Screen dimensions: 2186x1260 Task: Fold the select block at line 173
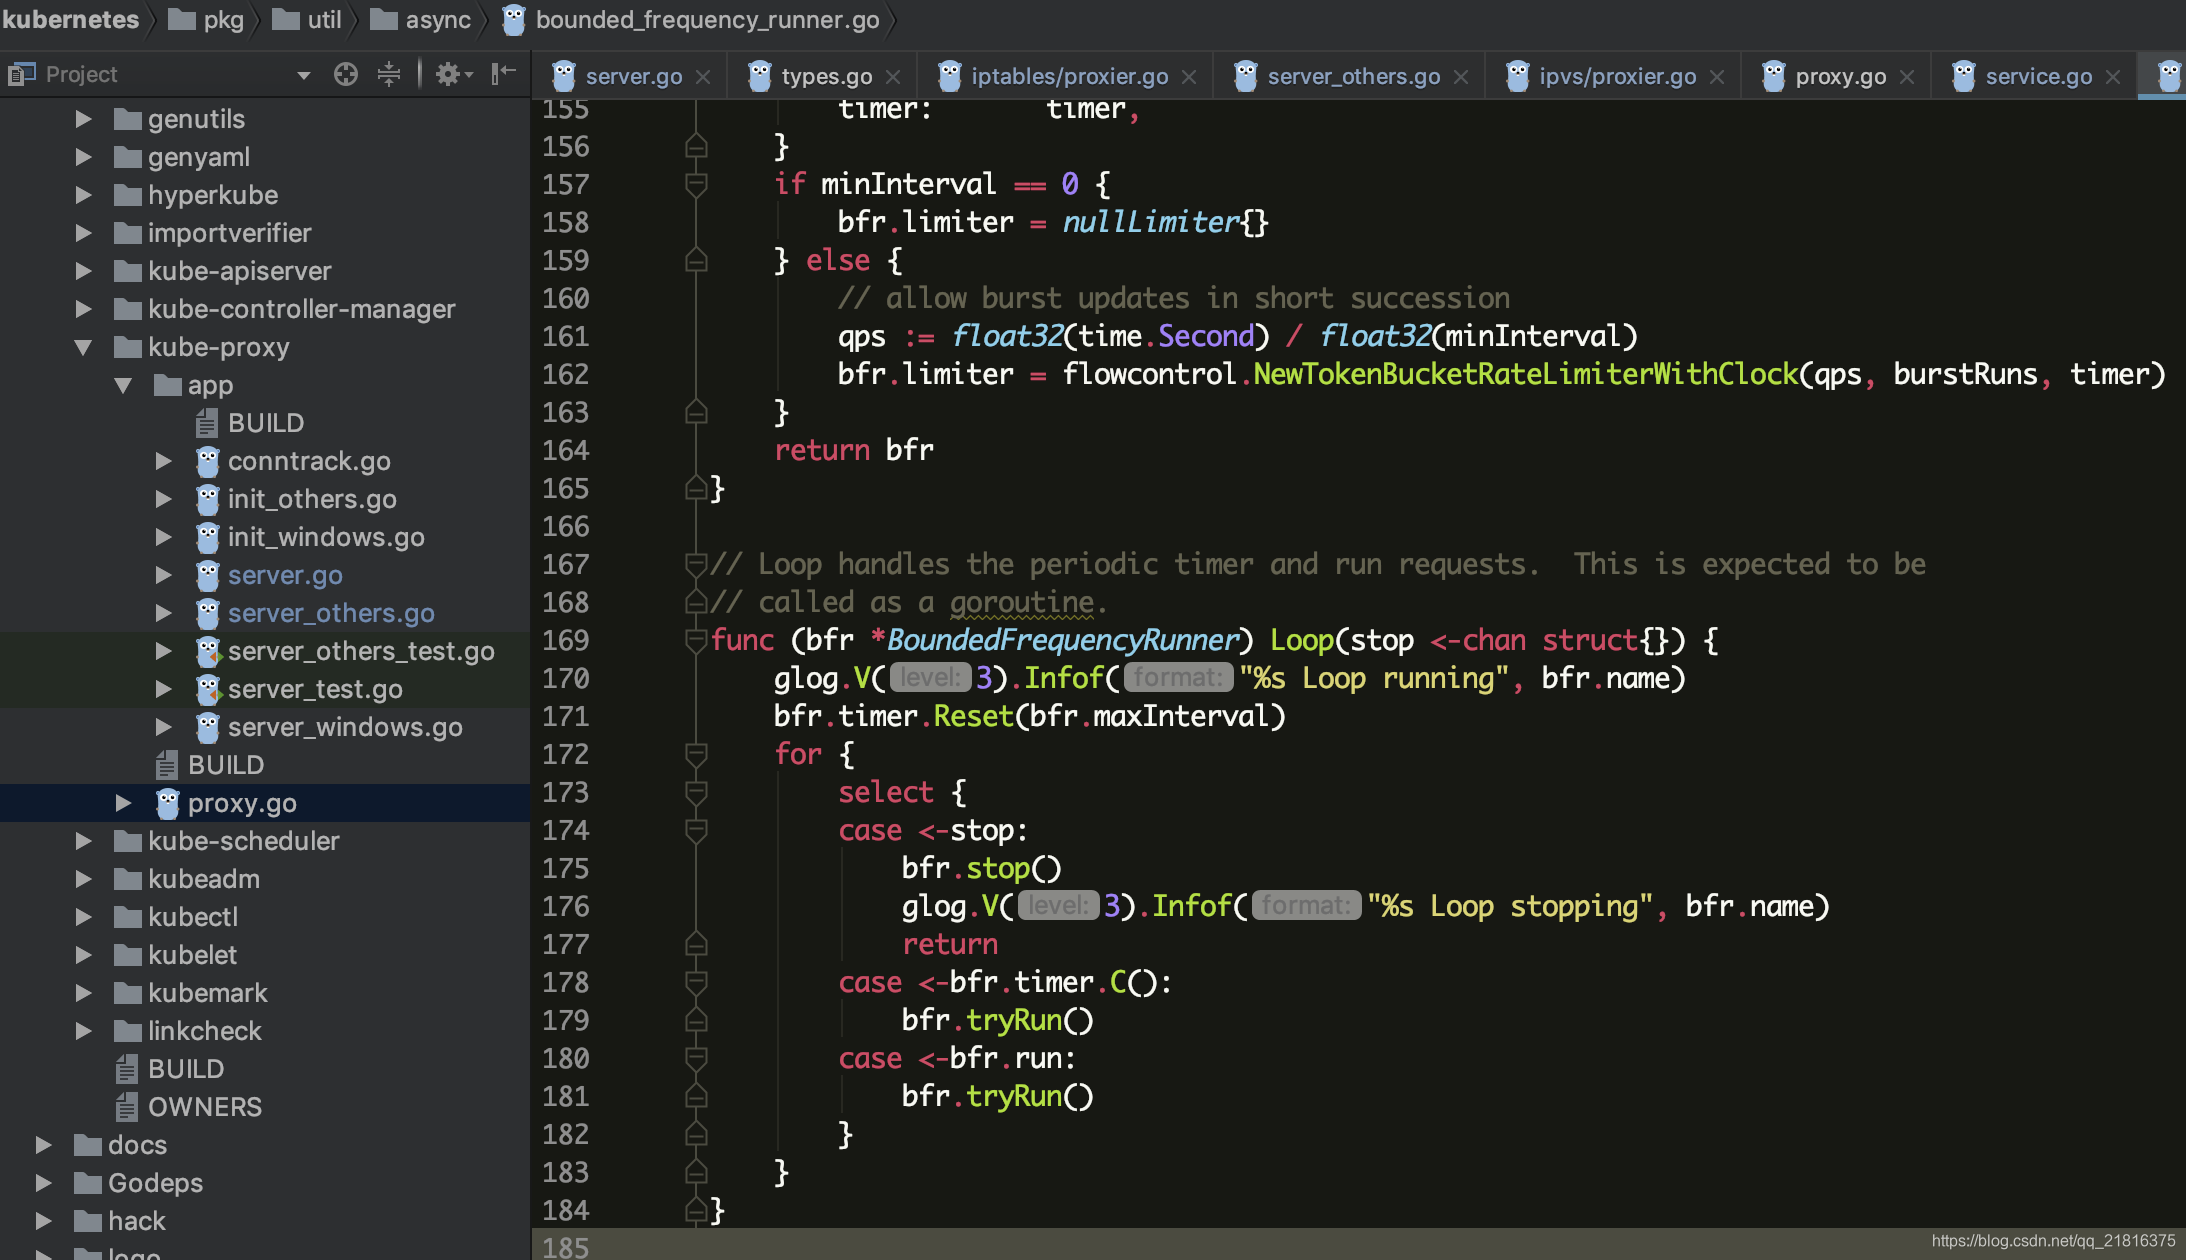[696, 792]
